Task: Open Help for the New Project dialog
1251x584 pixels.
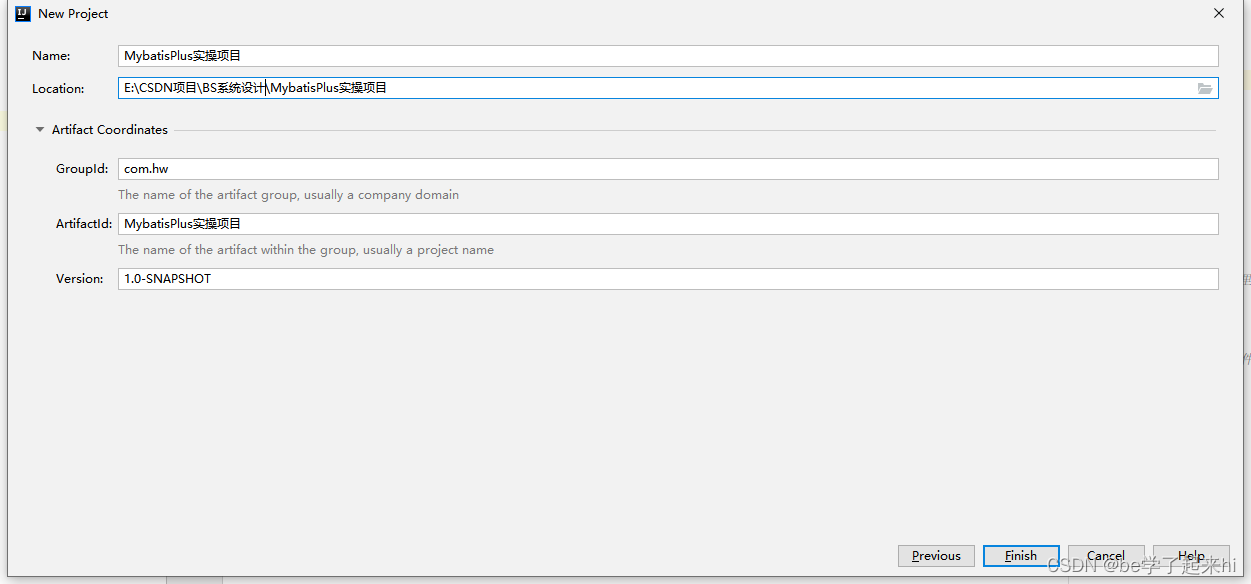Action: pos(1191,556)
